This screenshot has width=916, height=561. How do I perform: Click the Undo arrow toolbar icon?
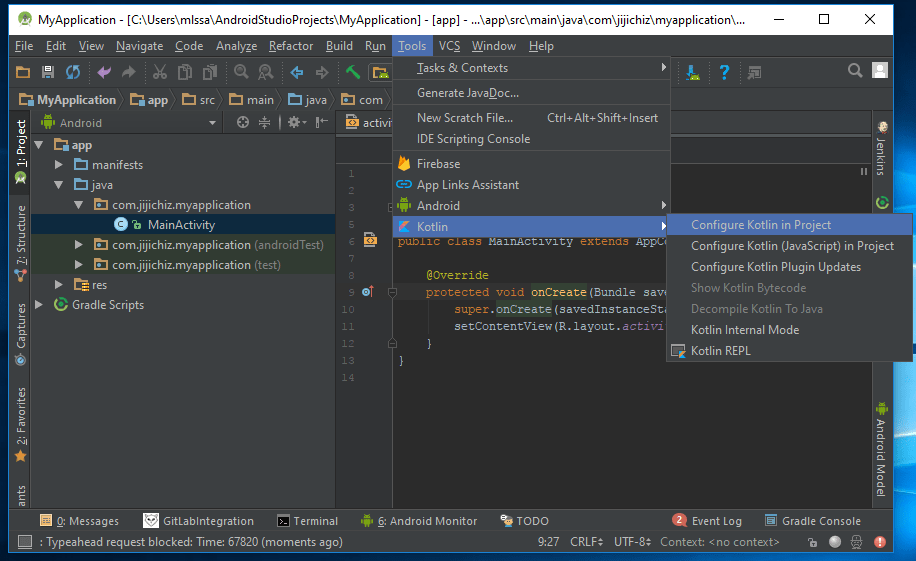104,72
